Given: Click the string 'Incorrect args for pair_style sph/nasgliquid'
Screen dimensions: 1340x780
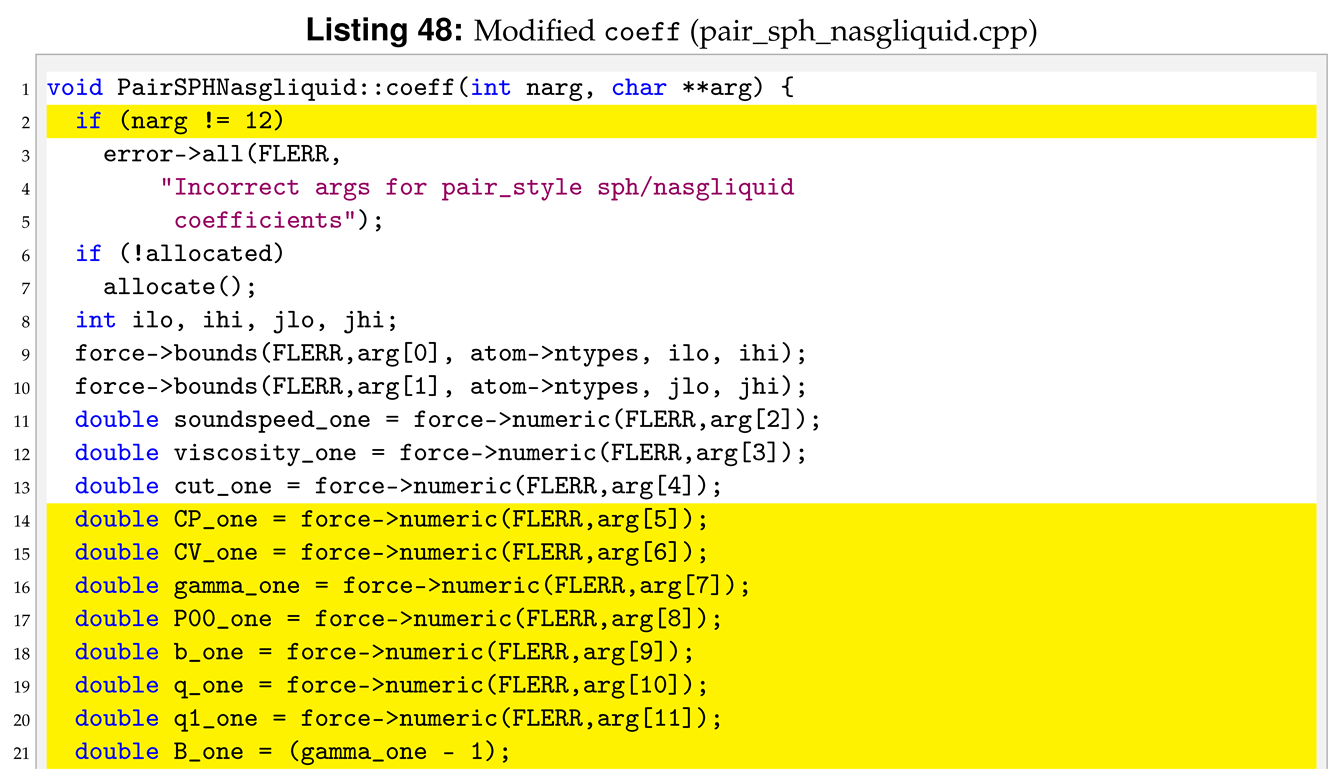Looking at the screenshot, I should (478, 187).
